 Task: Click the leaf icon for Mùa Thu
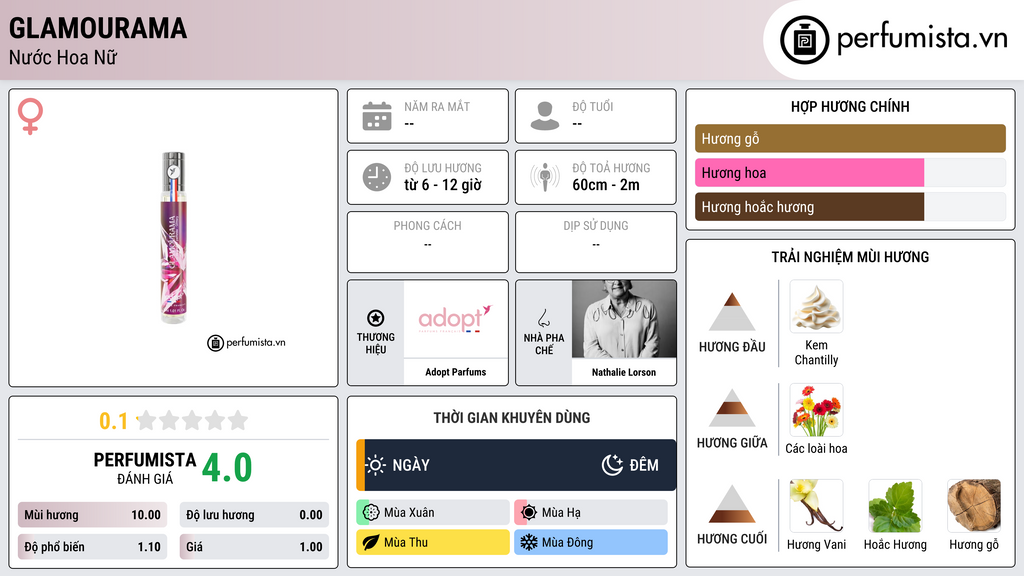pos(371,542)
